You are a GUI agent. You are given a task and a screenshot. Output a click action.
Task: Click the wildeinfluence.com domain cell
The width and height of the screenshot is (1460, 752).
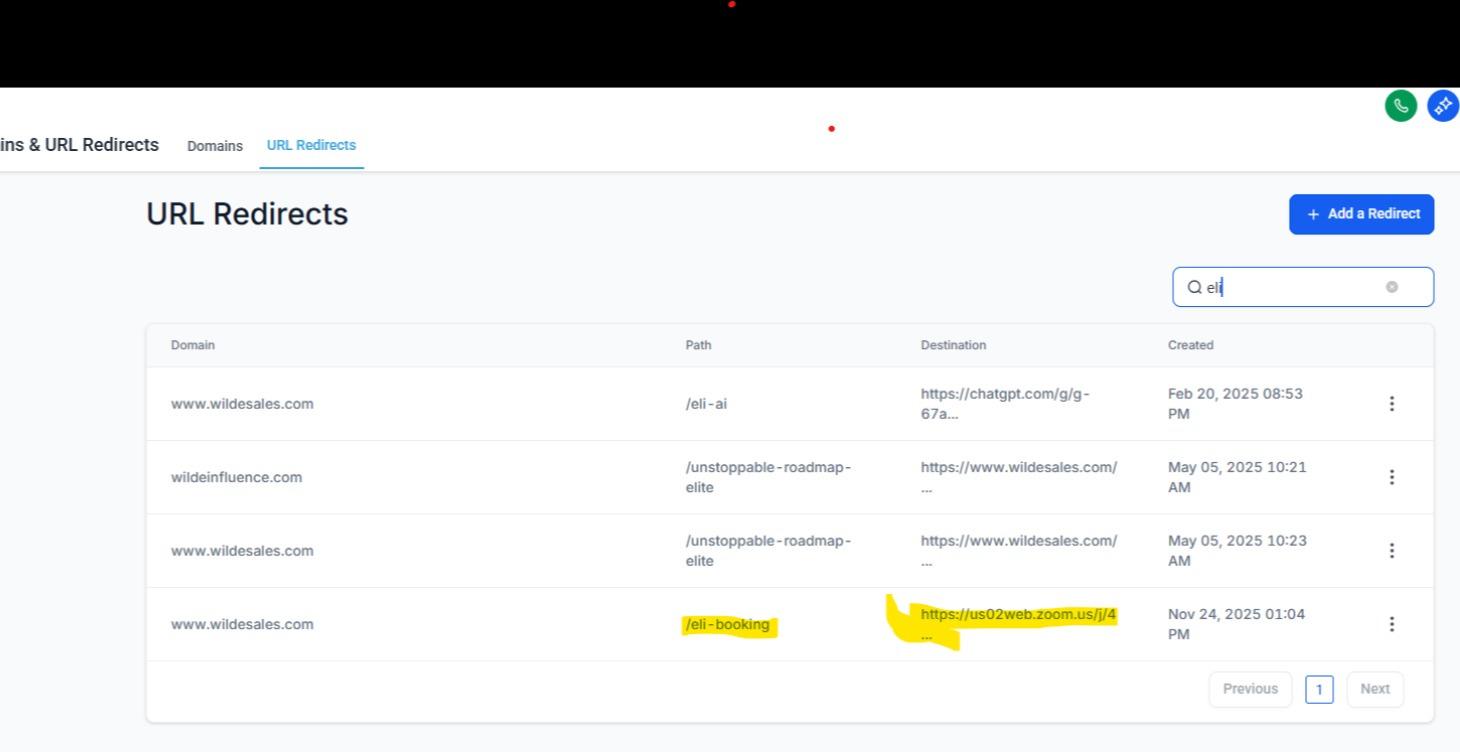point(236,477)
